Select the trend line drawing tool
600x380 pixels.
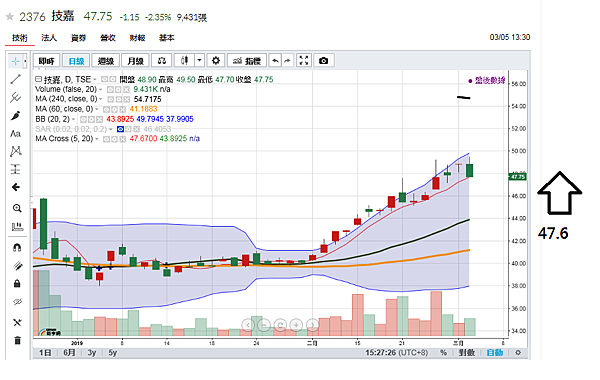15,79
